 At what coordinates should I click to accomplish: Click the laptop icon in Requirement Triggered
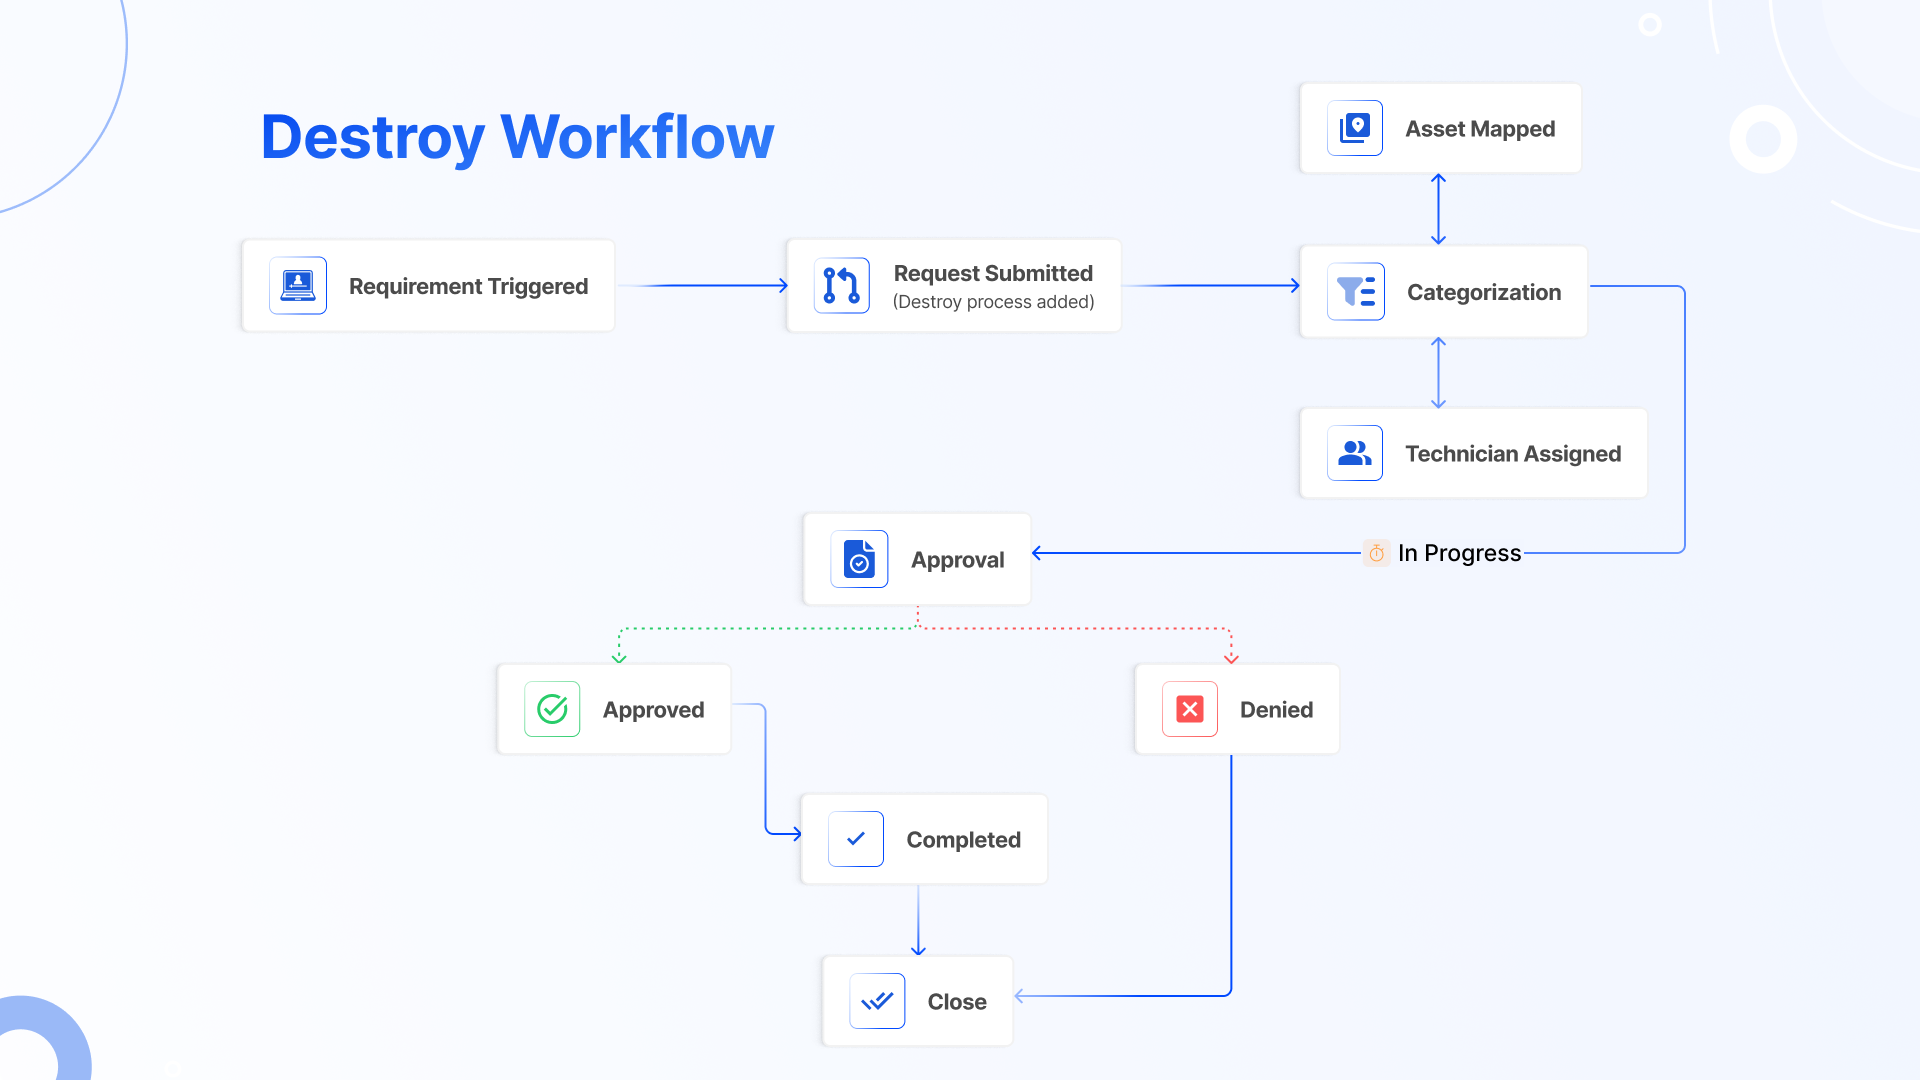[x=298, y=286]
